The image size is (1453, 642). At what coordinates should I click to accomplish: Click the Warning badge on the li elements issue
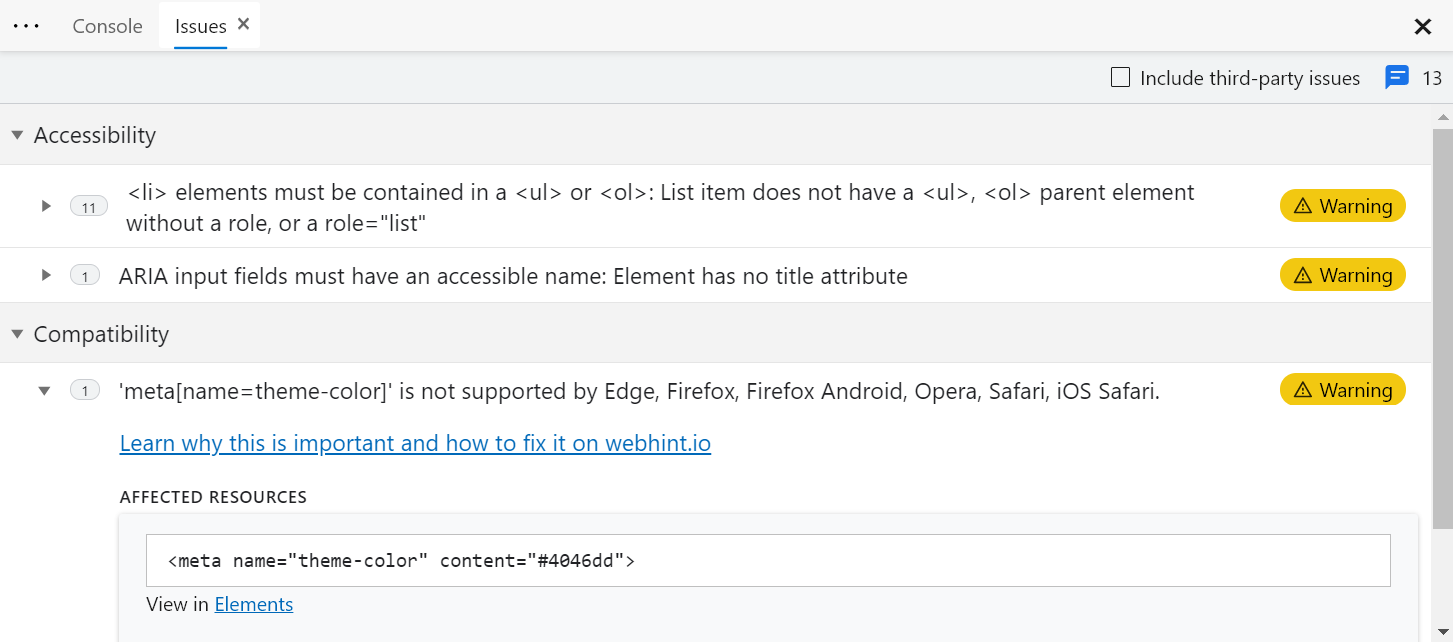tap(1342, 205)
